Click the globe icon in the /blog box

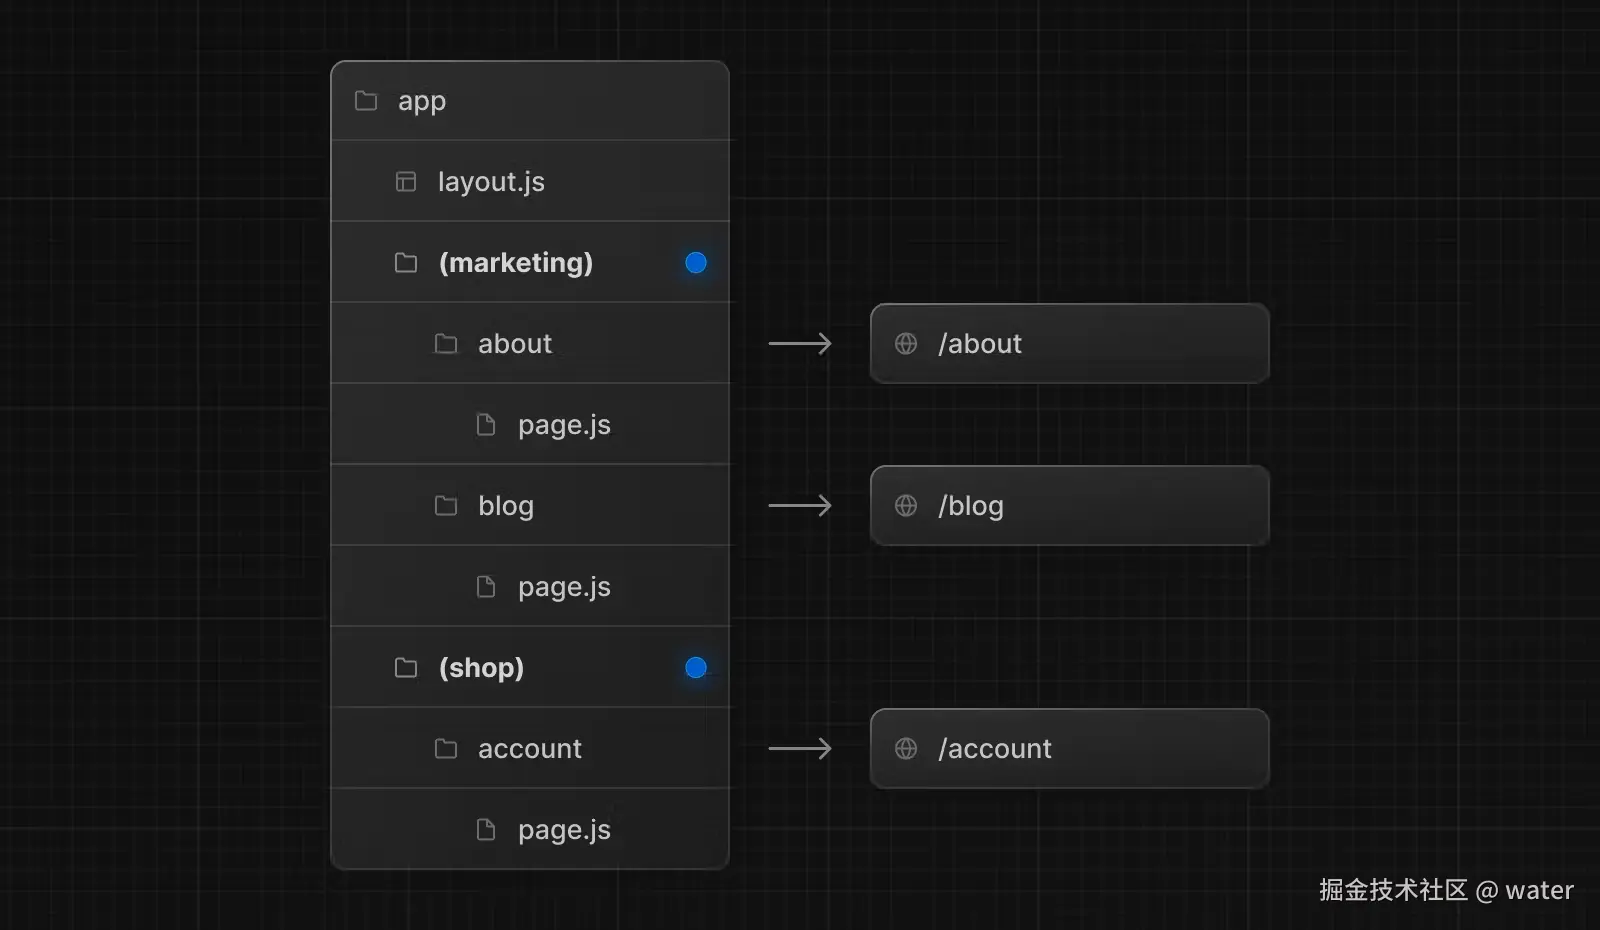pos(906,506)
